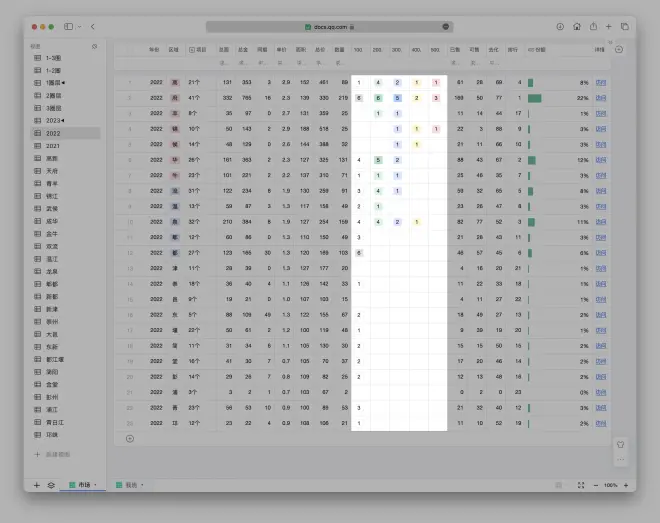Select the 2023 view in sidebar

click(x=53, y=120)
